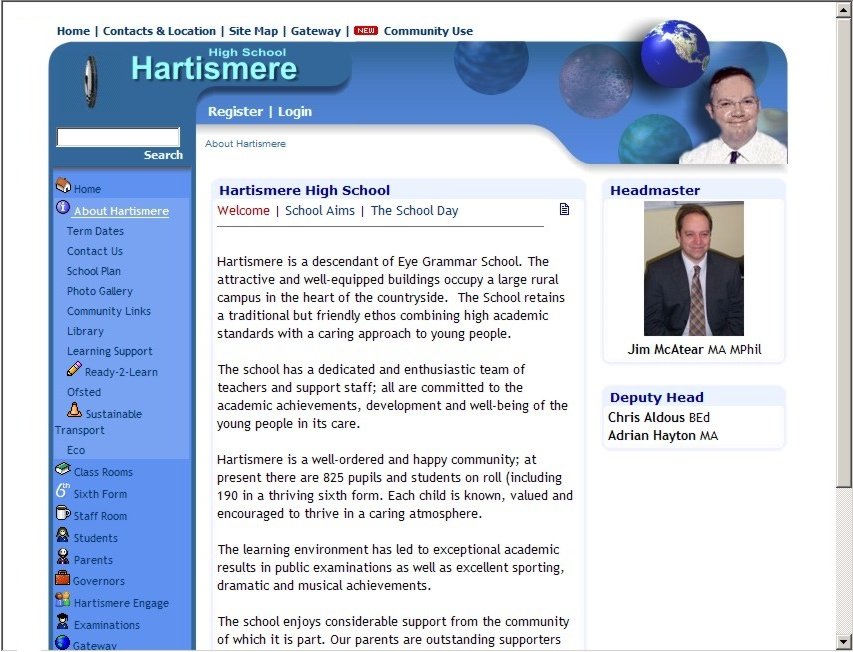
Task: Click inside the search text field
Action: point(118,138)
